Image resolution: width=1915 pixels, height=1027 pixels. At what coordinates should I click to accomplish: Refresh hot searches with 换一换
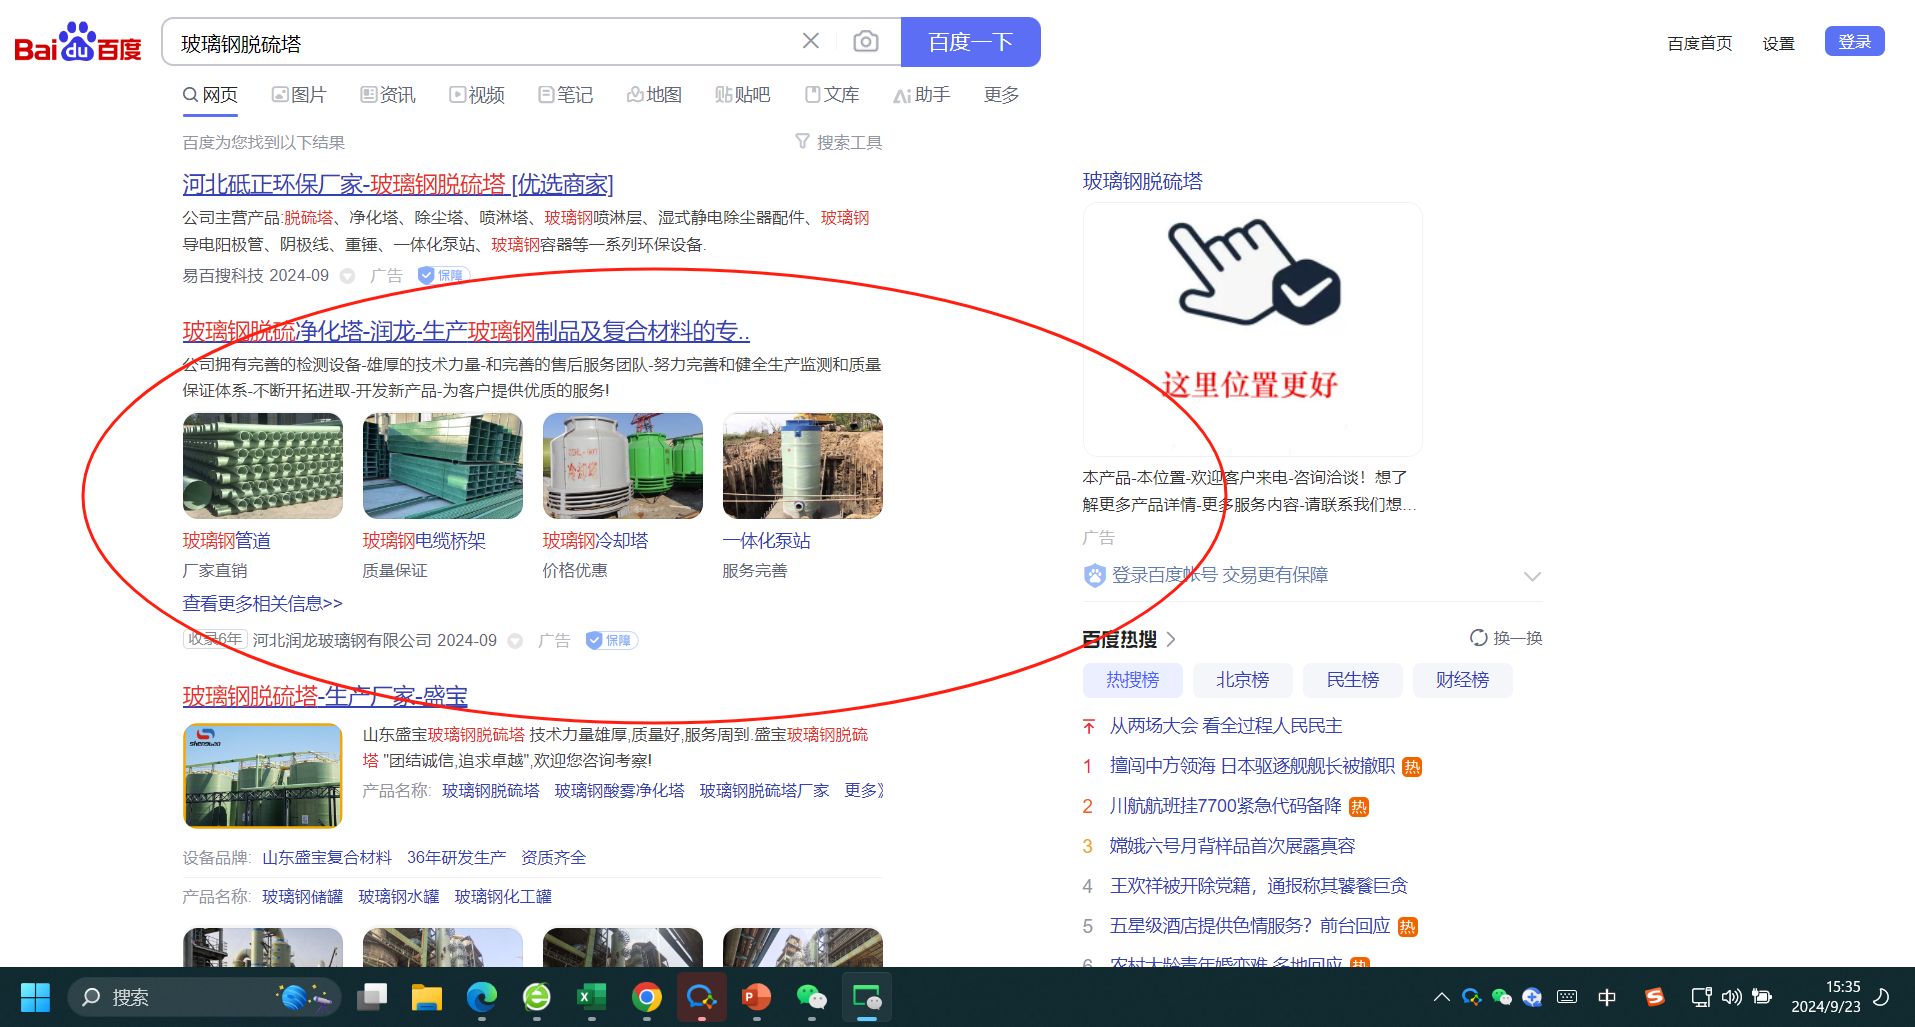tap(1506, 638)
